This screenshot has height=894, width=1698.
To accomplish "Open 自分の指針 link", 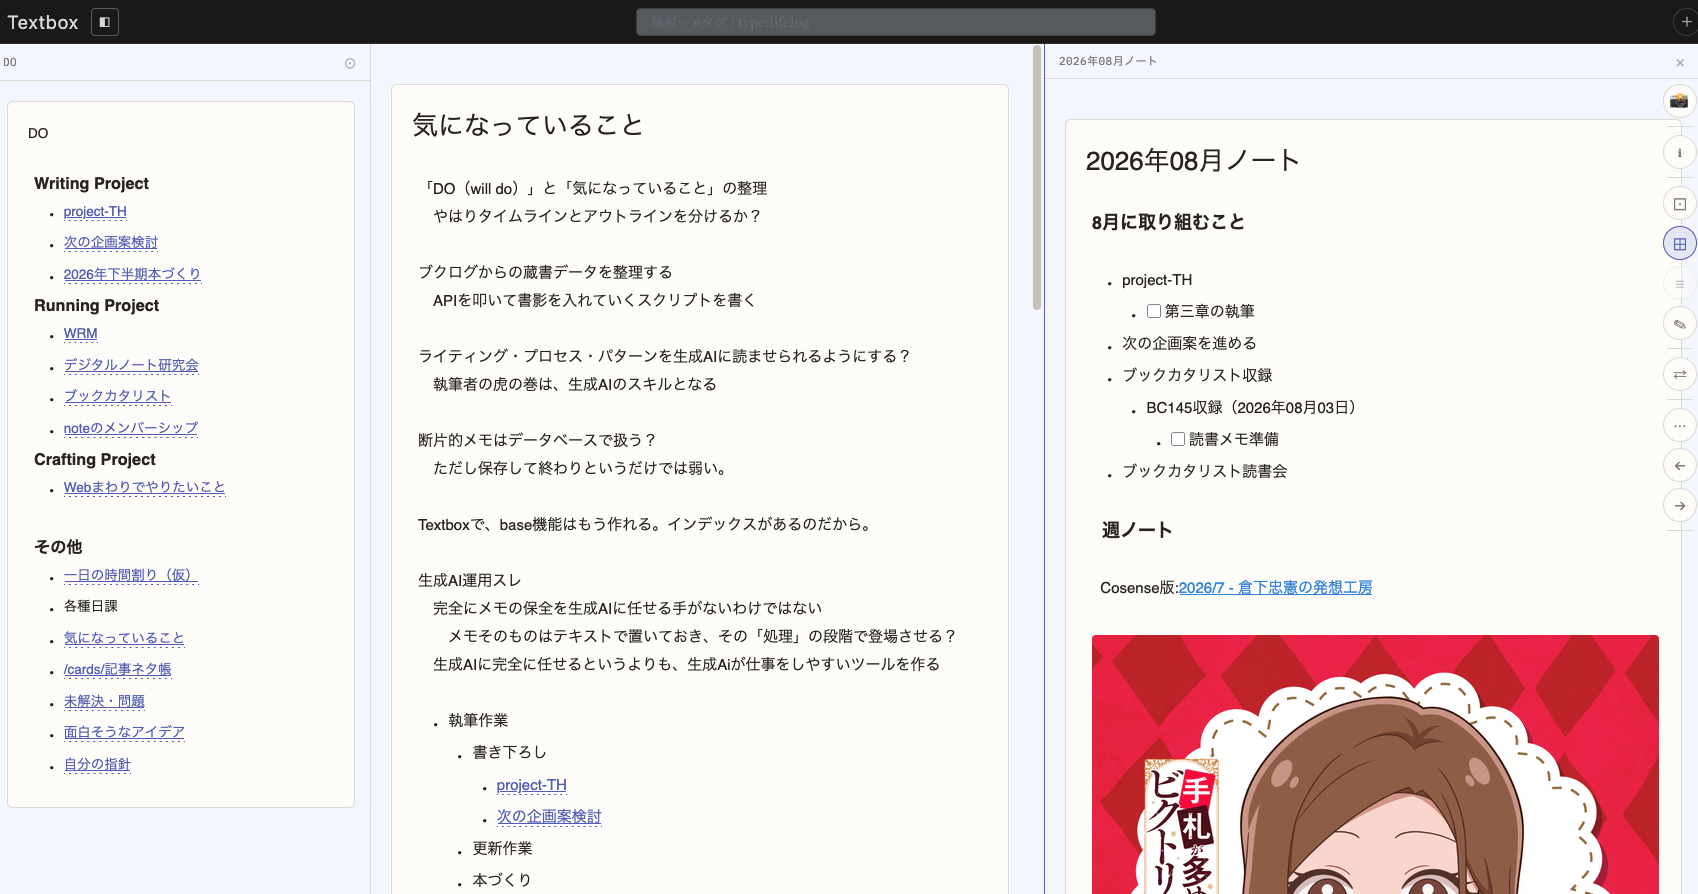I will click(97, 765).
